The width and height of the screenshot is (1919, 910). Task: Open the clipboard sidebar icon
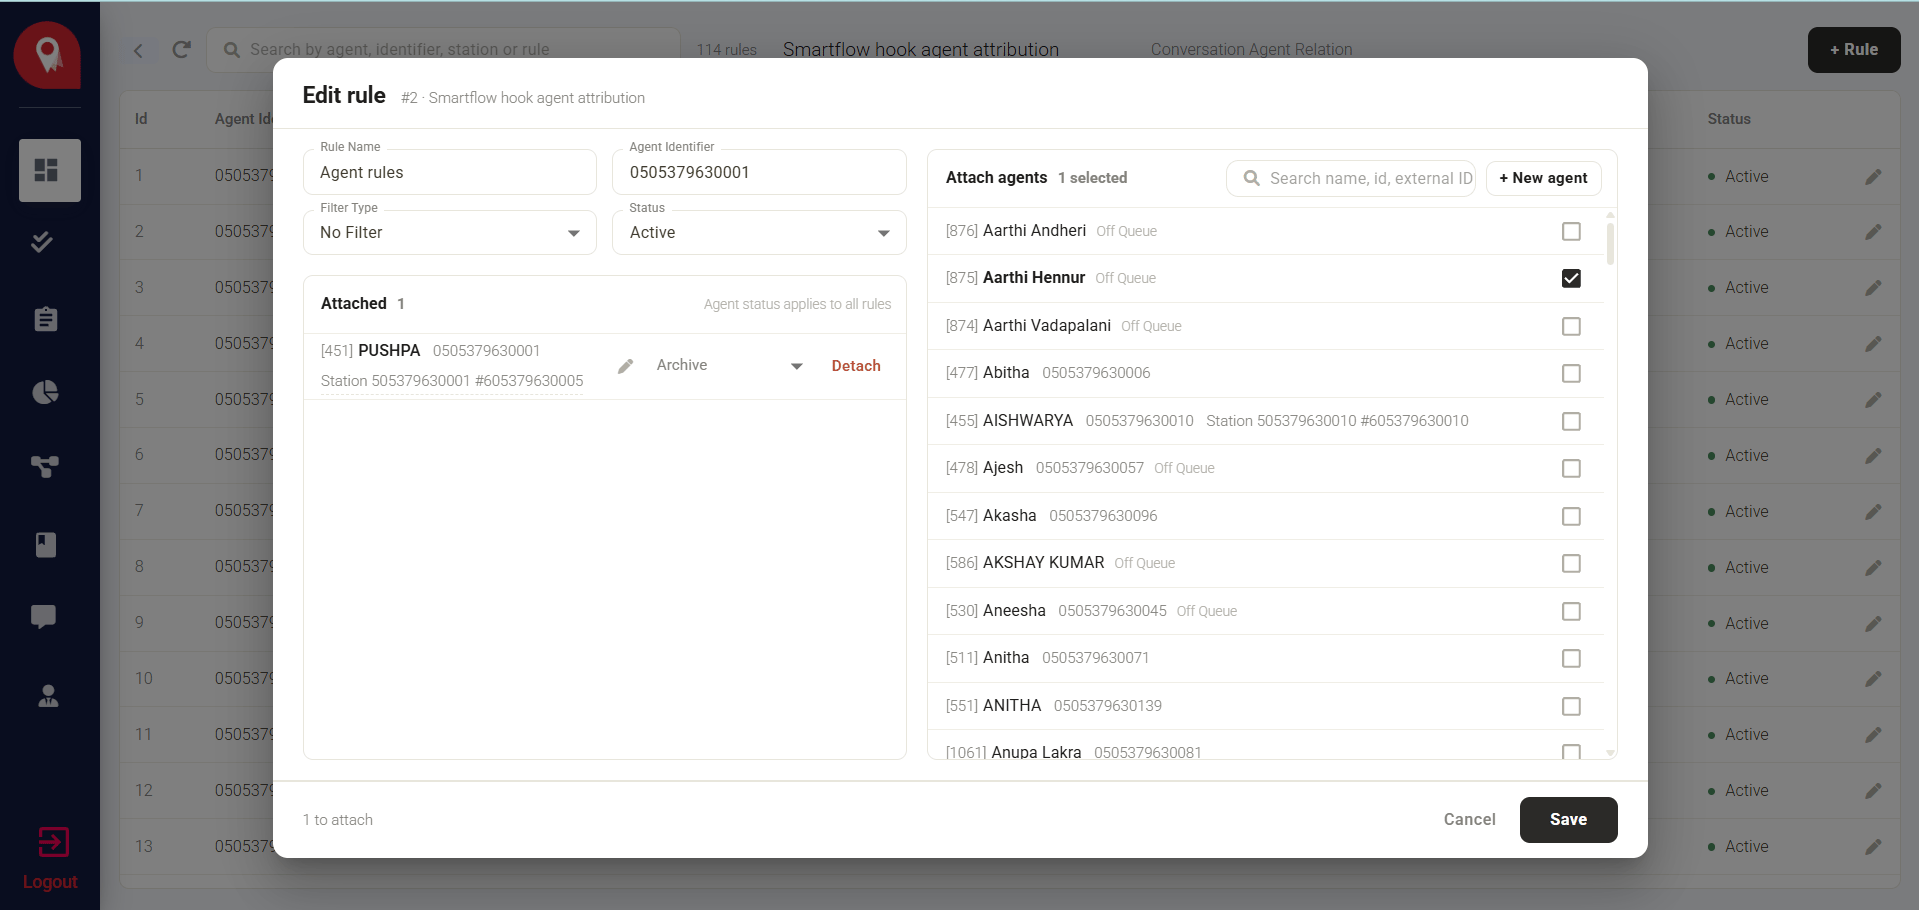46,319
